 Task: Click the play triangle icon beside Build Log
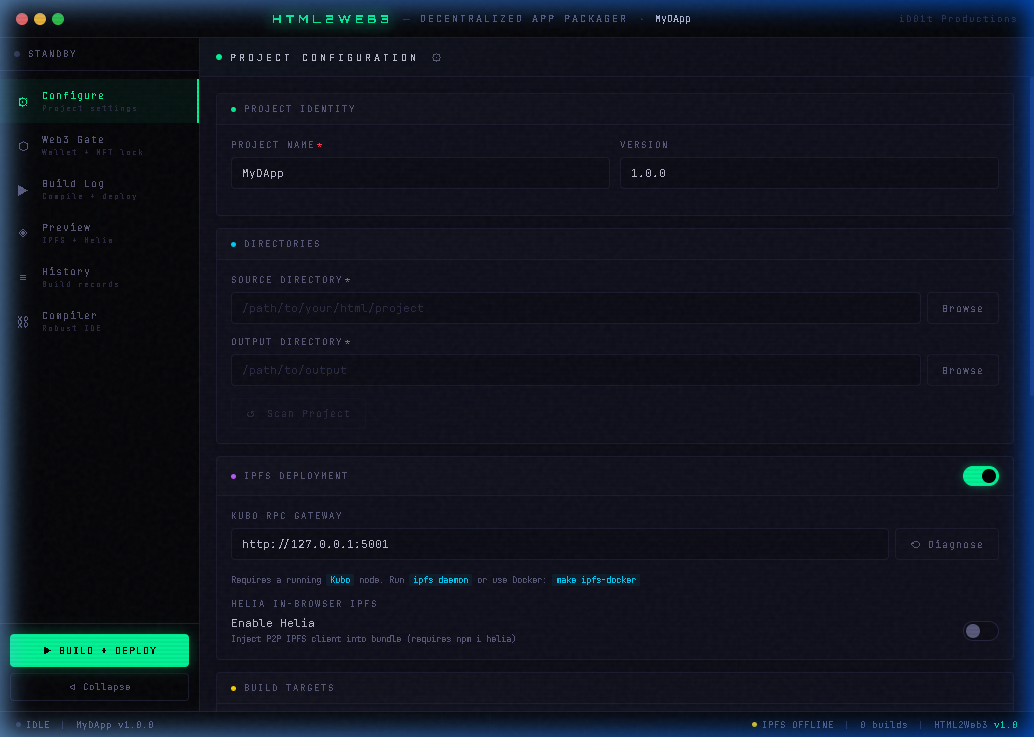click(23, 191)
